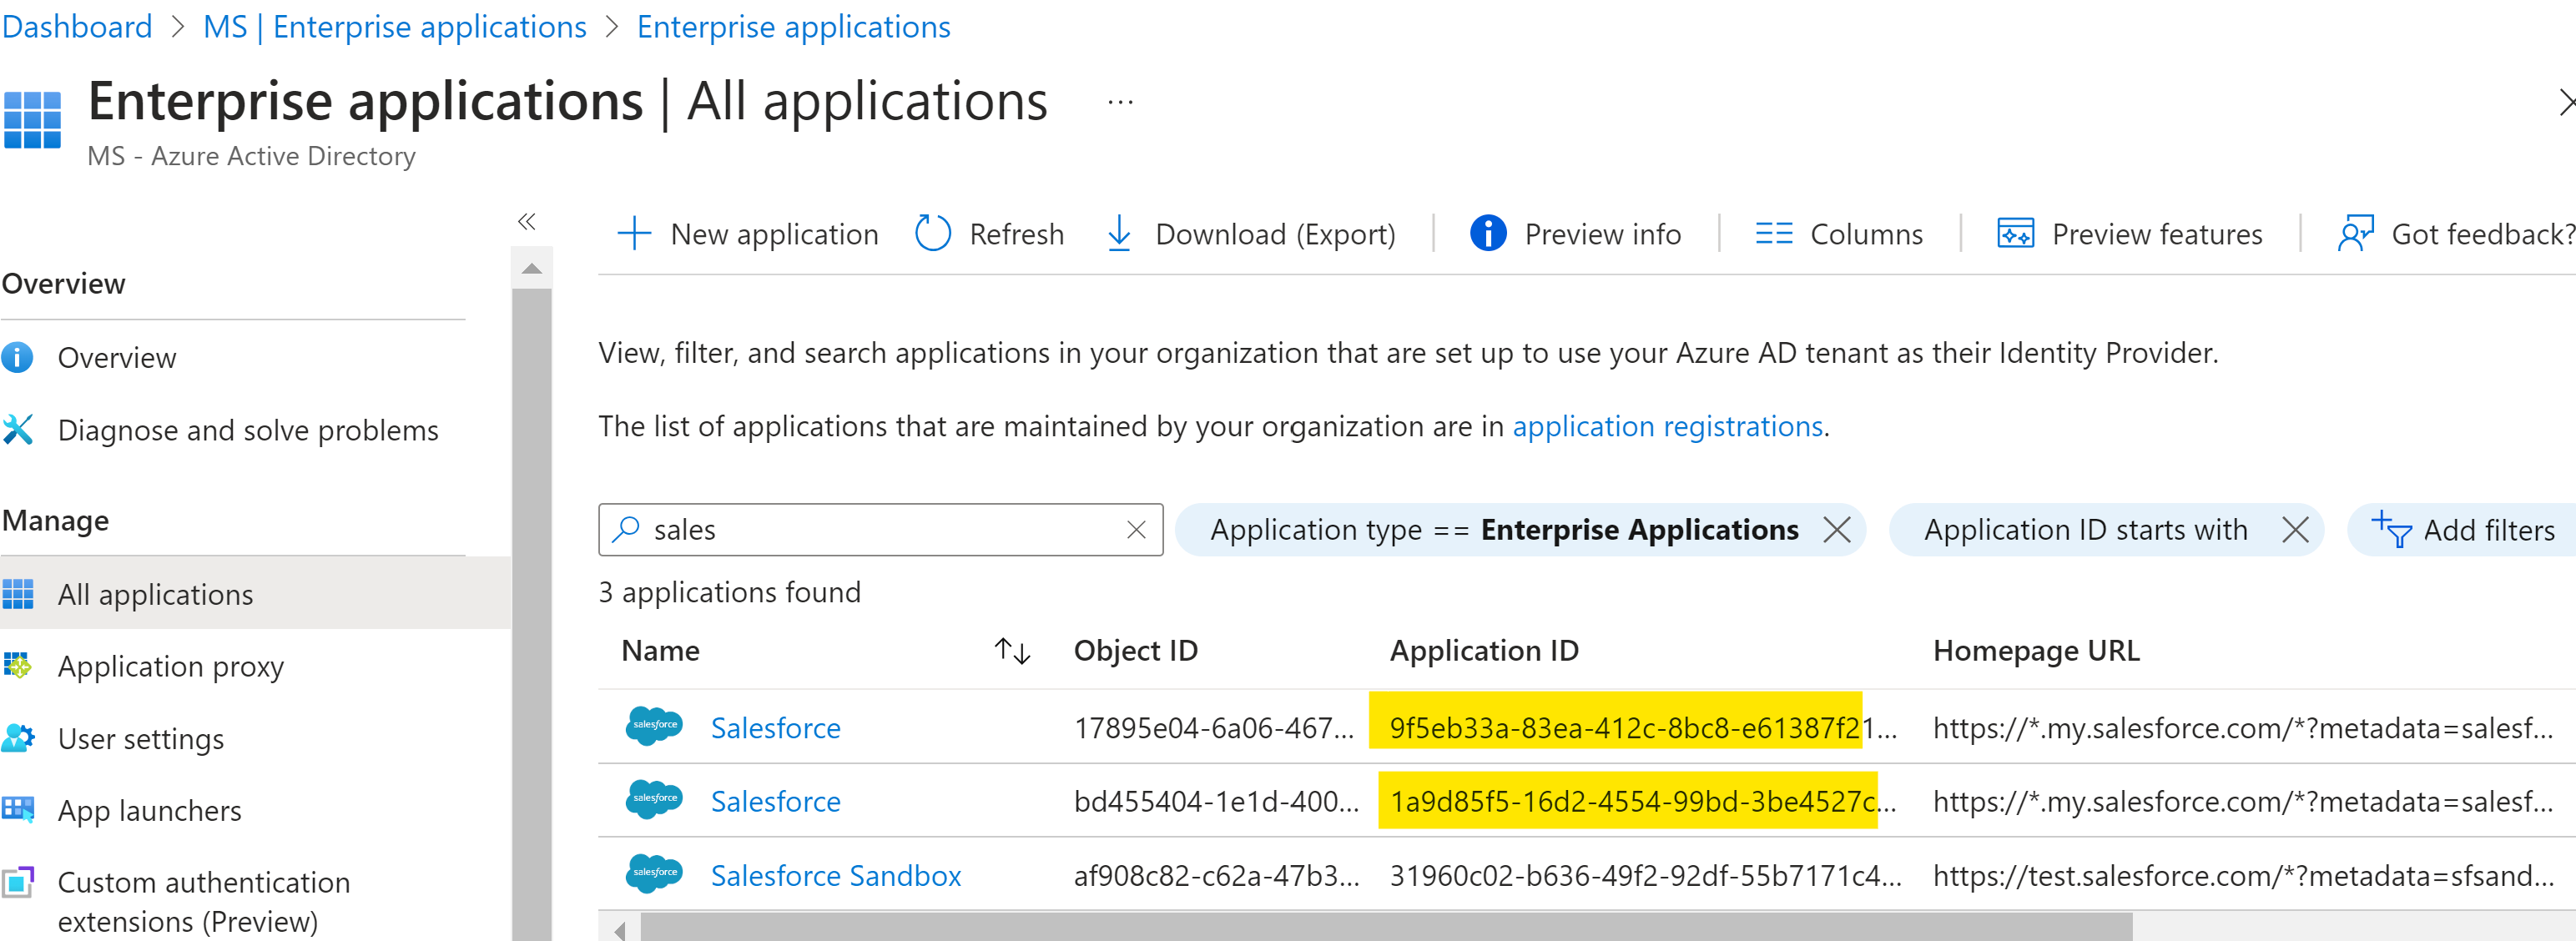Open the ellipsis more options menu
2576x941 pixels.
(x=1120, y=102)
